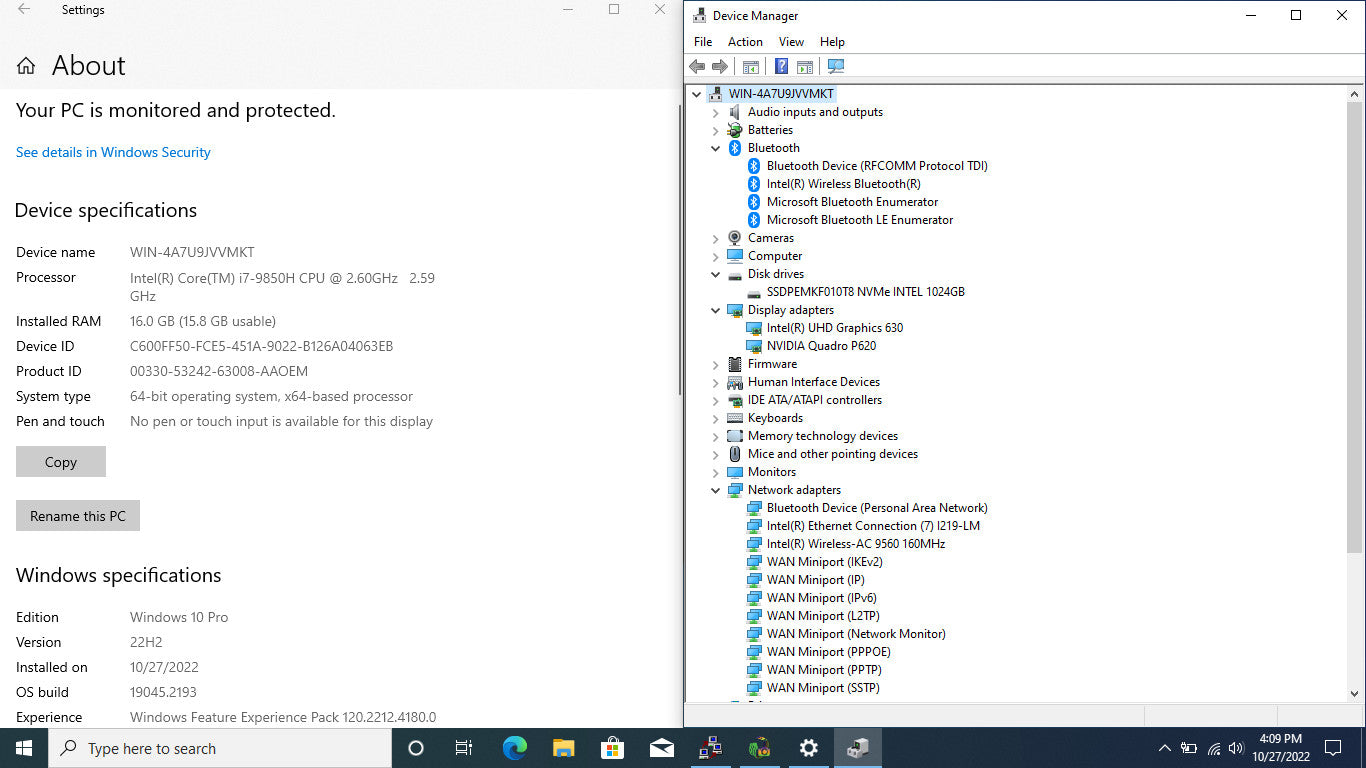Expand the Firmware category
This screenshot has width=1366, height=768.
click(716, 364)
